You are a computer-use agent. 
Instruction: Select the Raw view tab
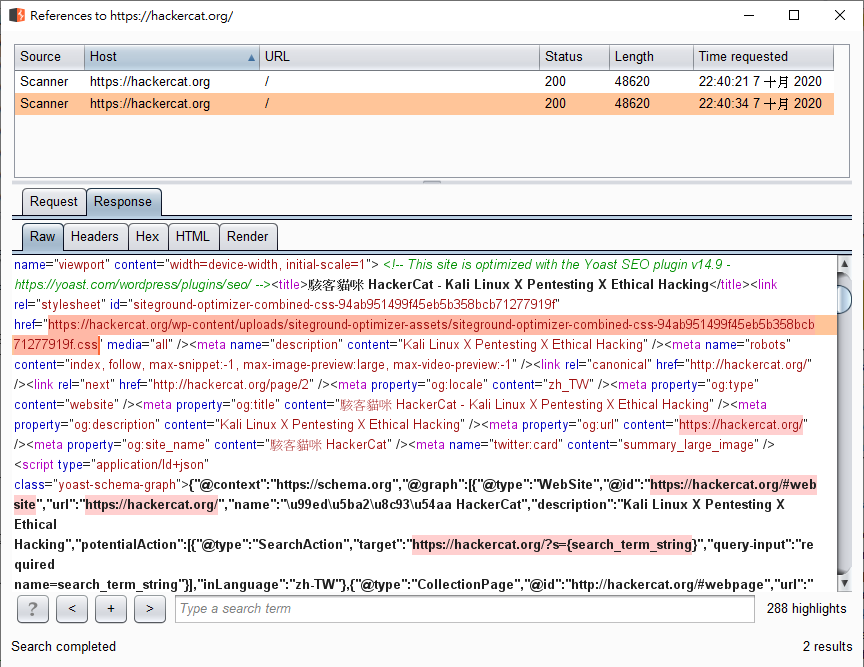coord(42,236)
